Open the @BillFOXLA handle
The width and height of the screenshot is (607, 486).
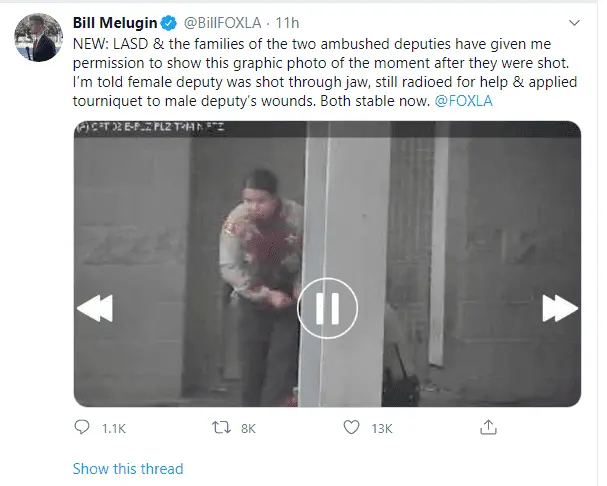[213, 21]
